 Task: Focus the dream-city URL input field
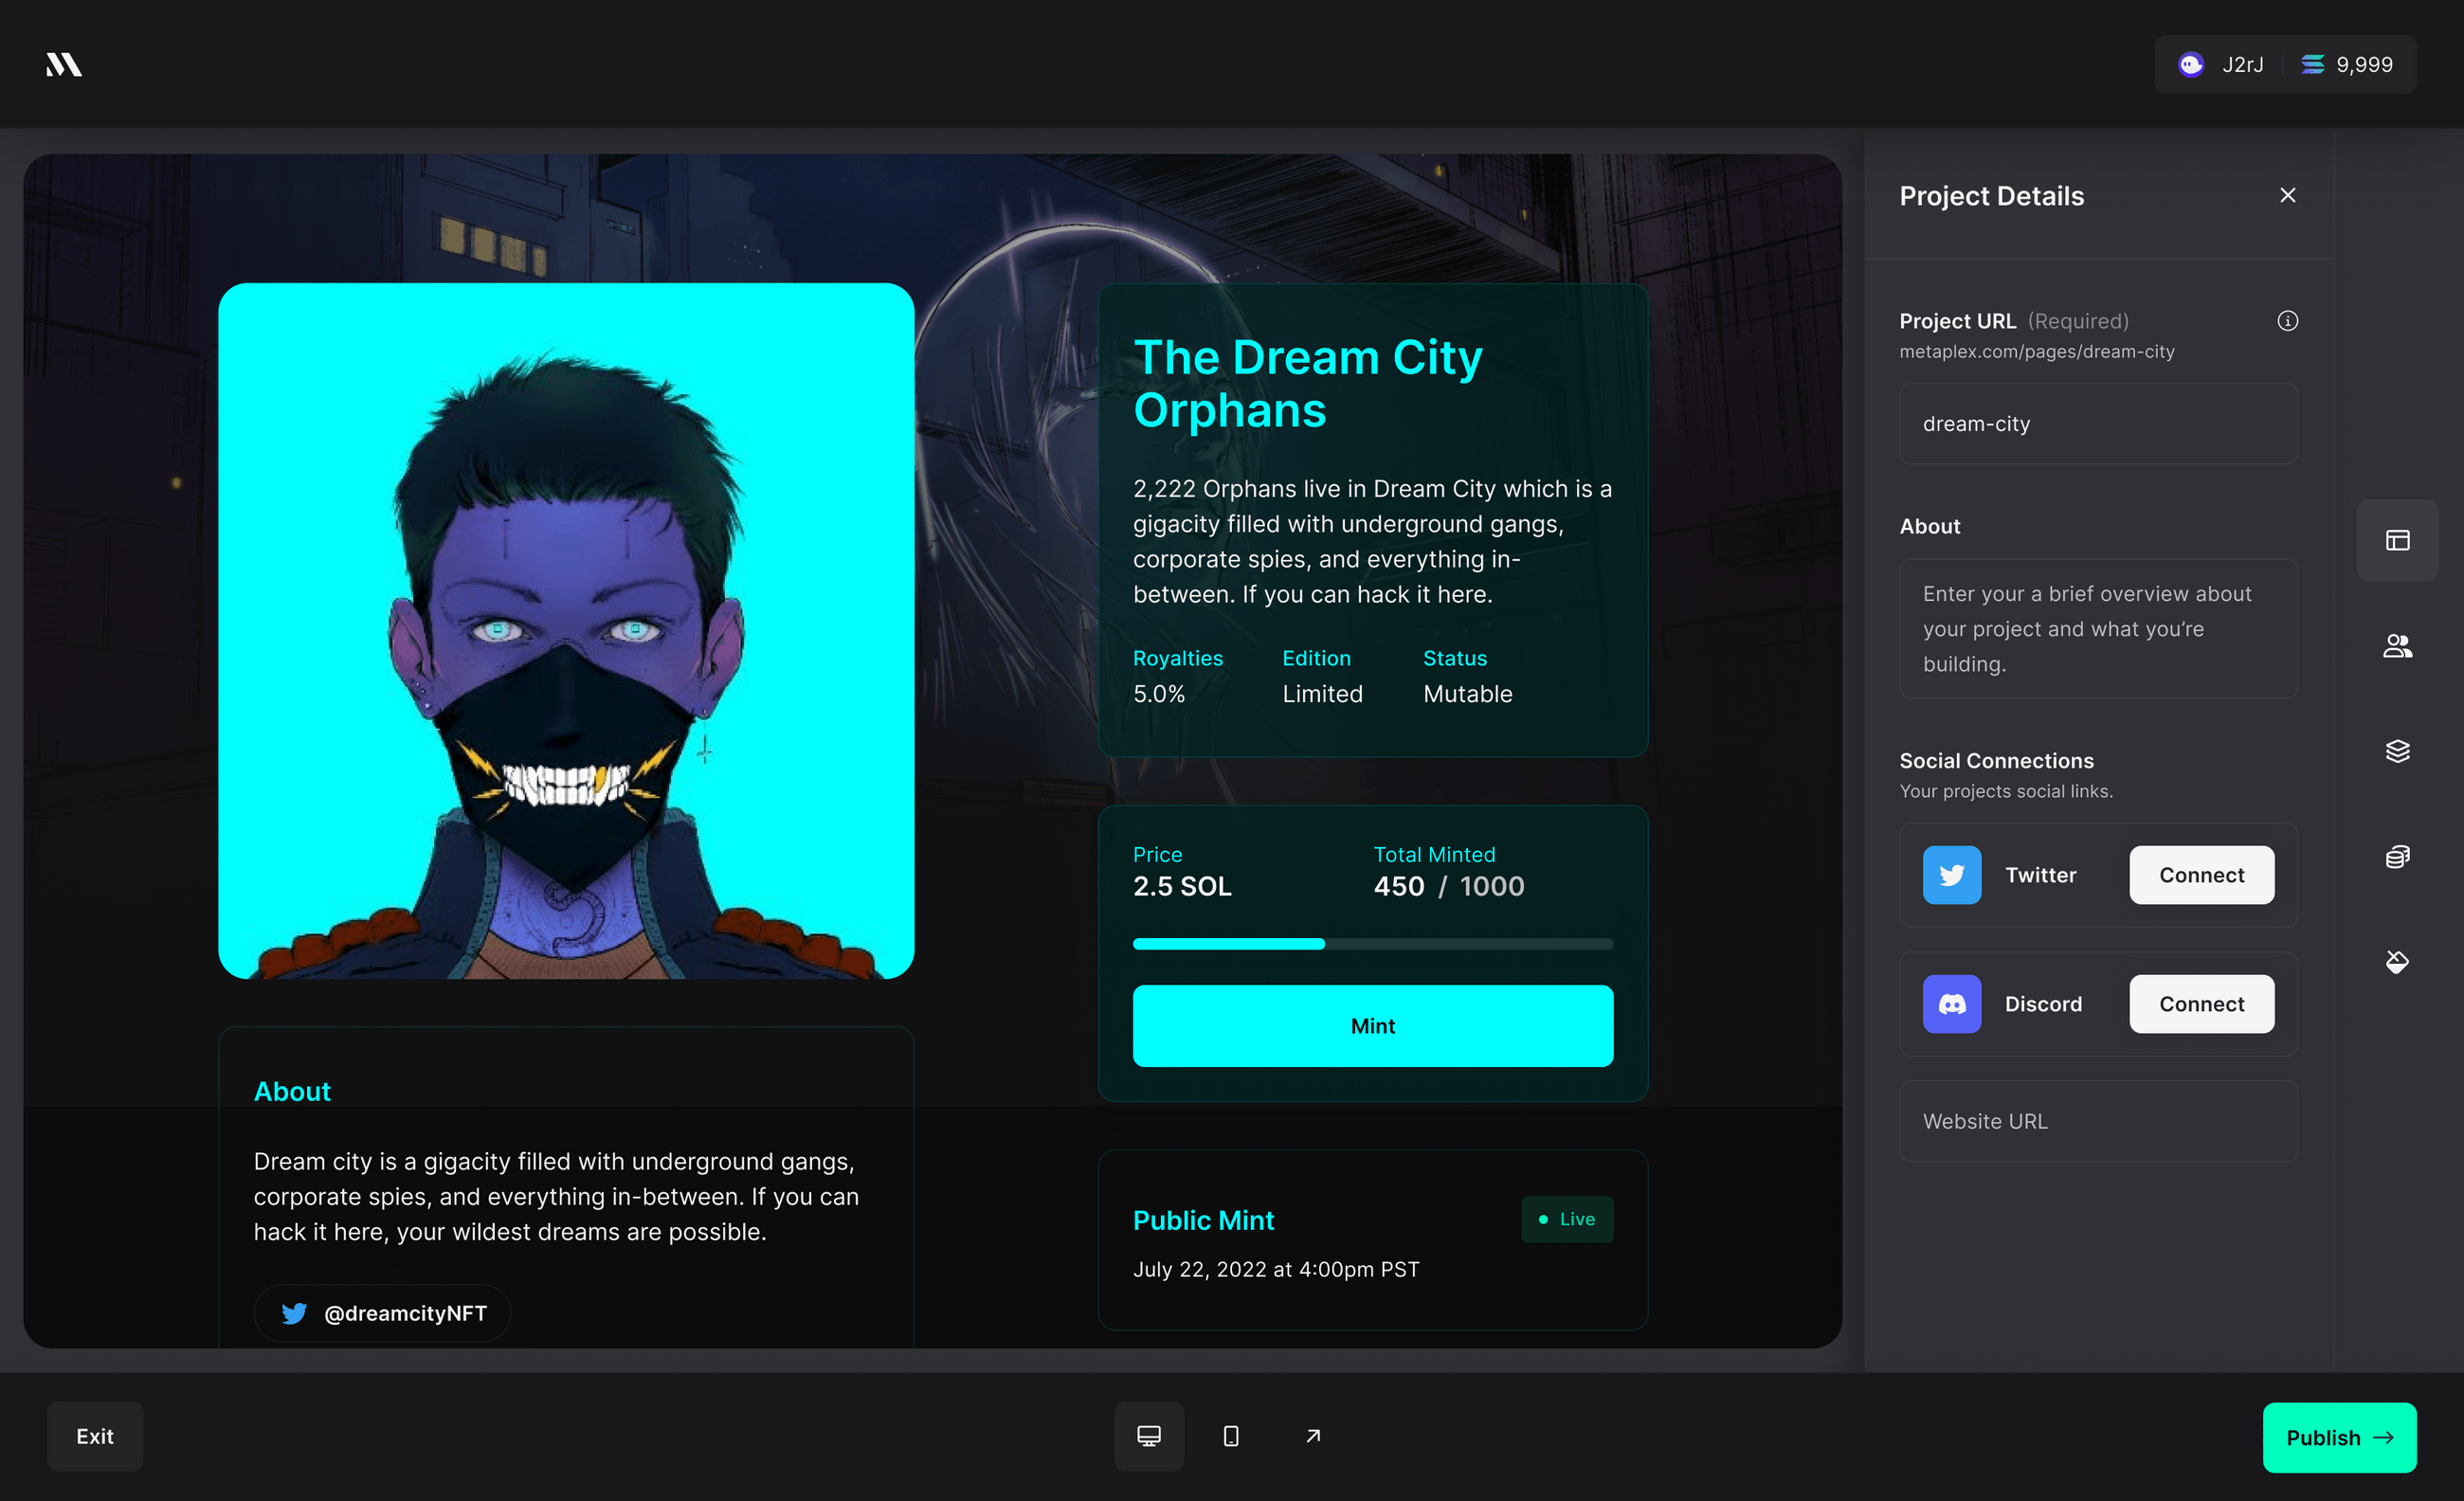click(x=2097, y=424)
